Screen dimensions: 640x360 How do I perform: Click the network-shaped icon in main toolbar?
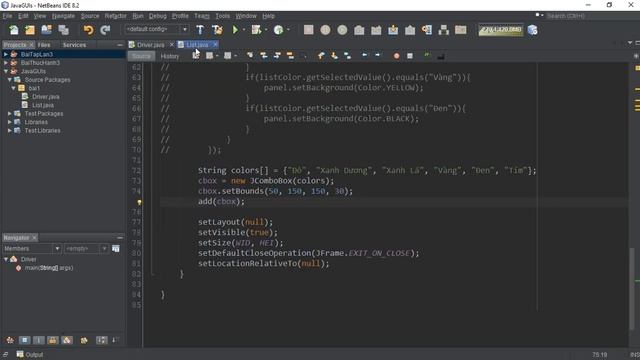coord(444,30)
